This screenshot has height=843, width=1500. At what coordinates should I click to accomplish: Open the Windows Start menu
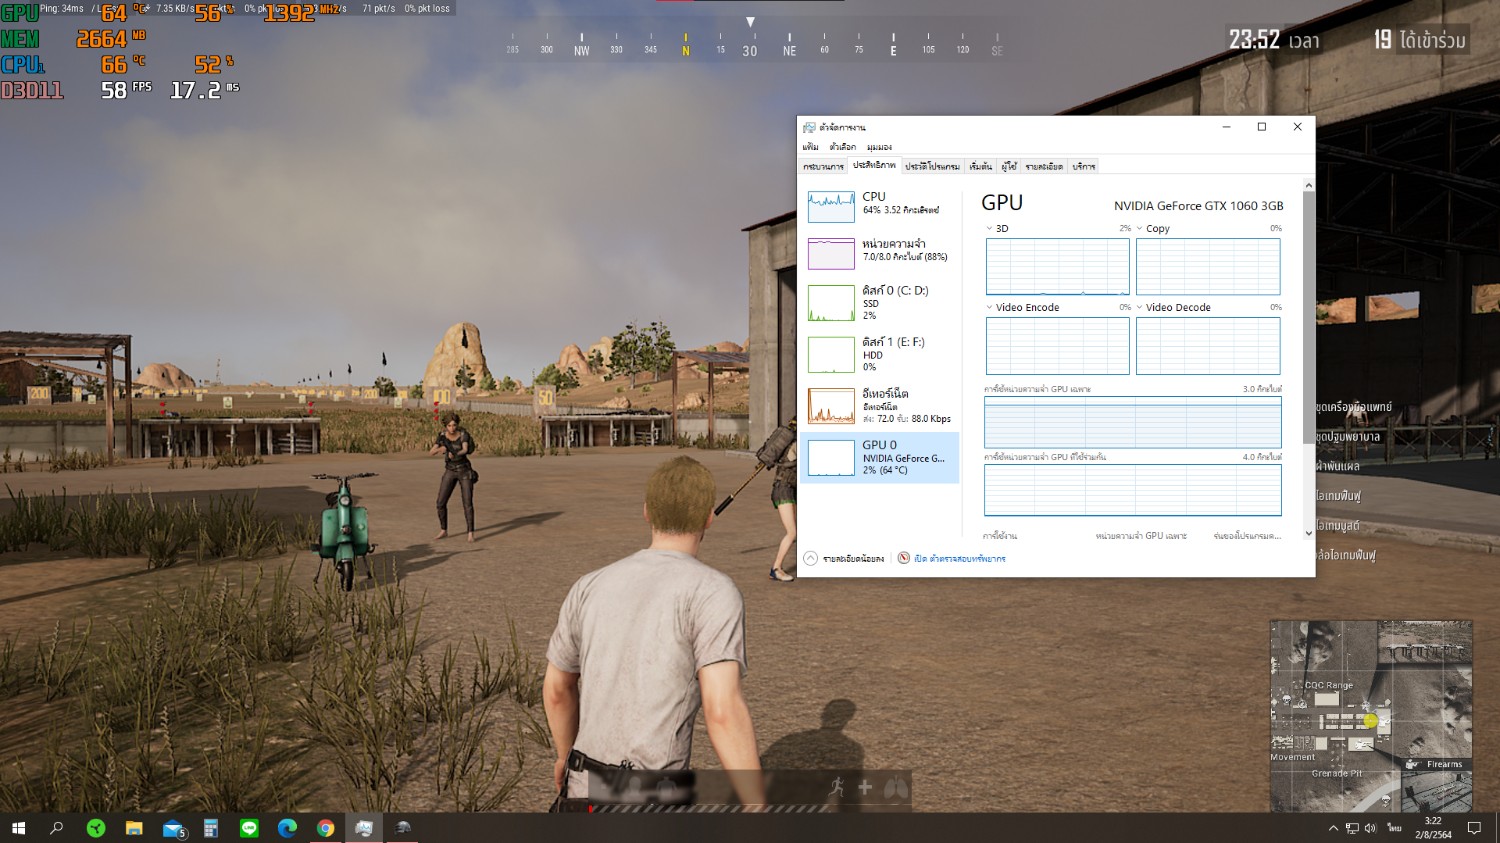18,828
